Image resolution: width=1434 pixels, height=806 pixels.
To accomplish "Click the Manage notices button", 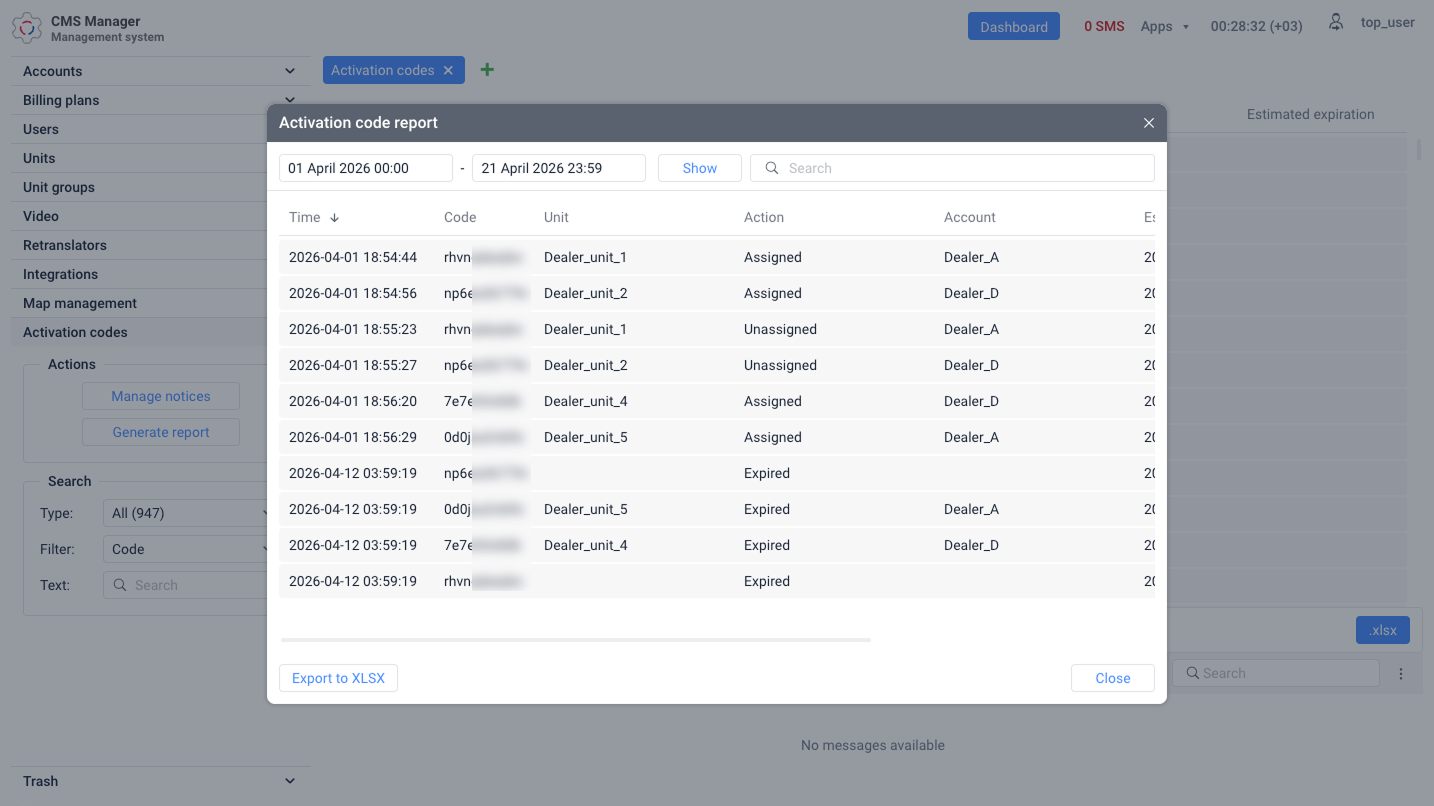I will tap(161, 396).
